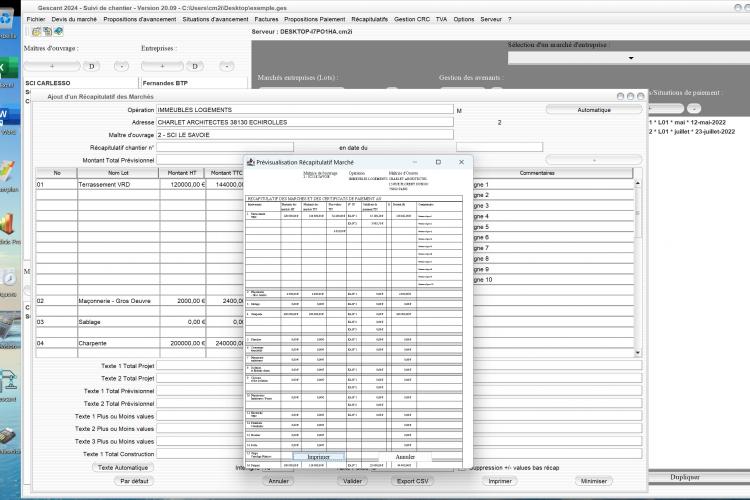Open the TVA menu
The image size is (750, 500).
441,19
